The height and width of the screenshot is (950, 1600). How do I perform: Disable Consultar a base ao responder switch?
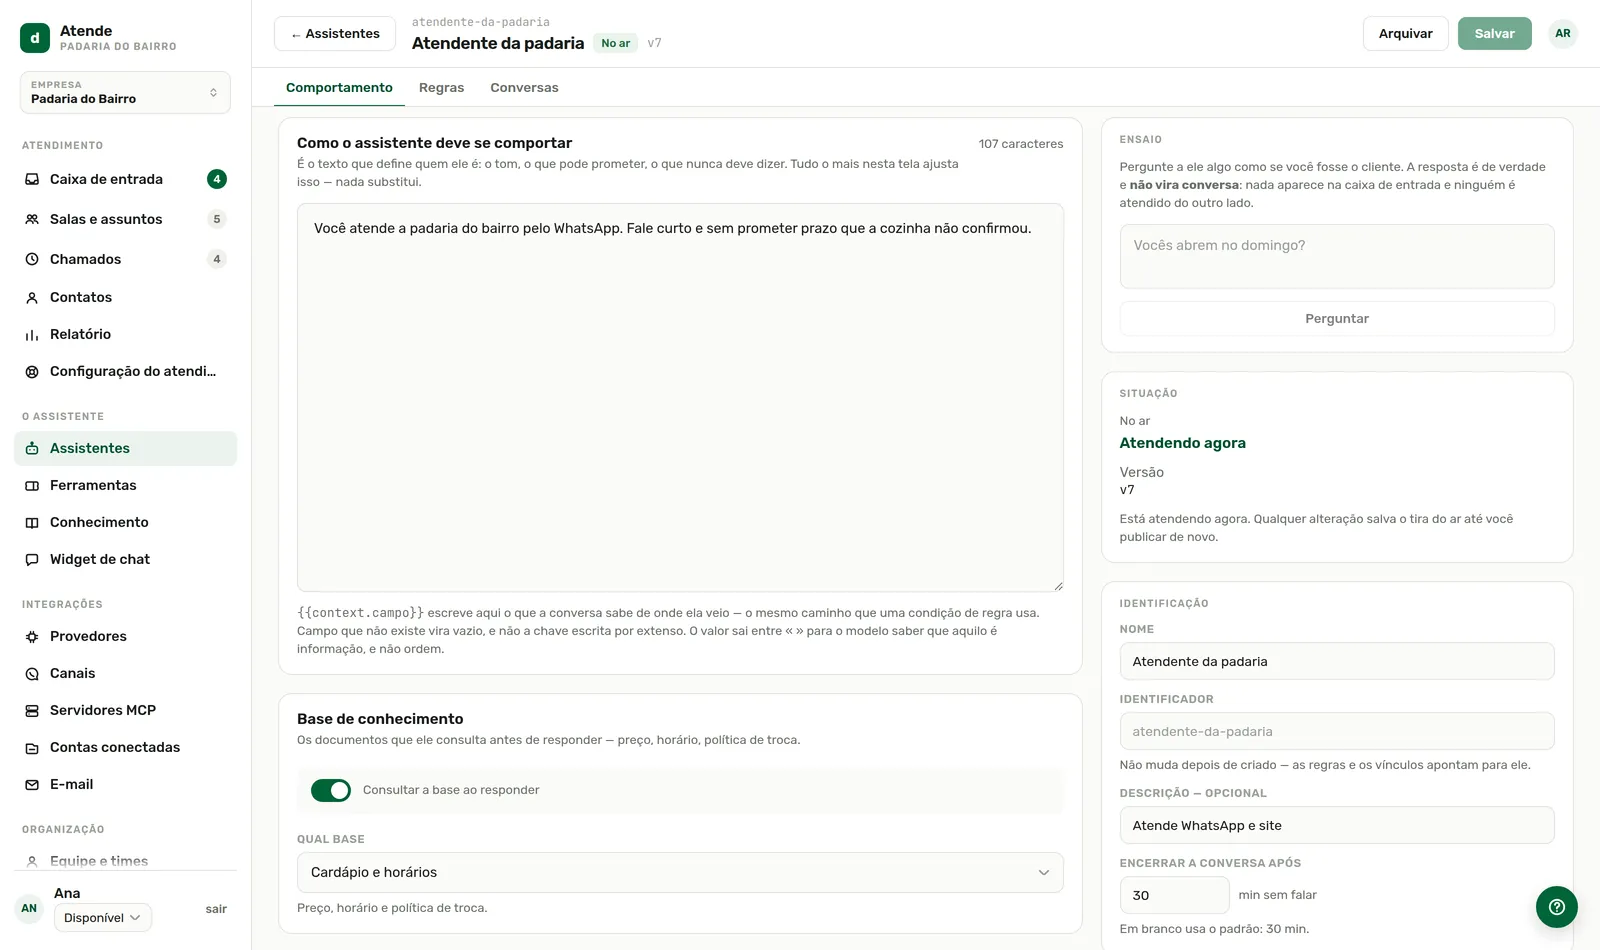[x=331, y=790]
